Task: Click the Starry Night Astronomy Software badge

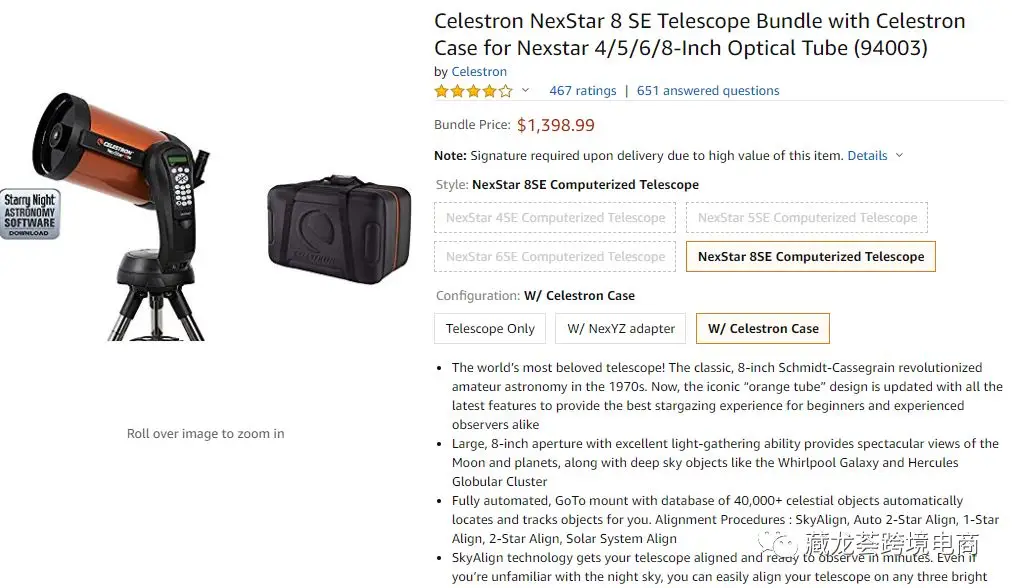Action: (x=30, y=214)
